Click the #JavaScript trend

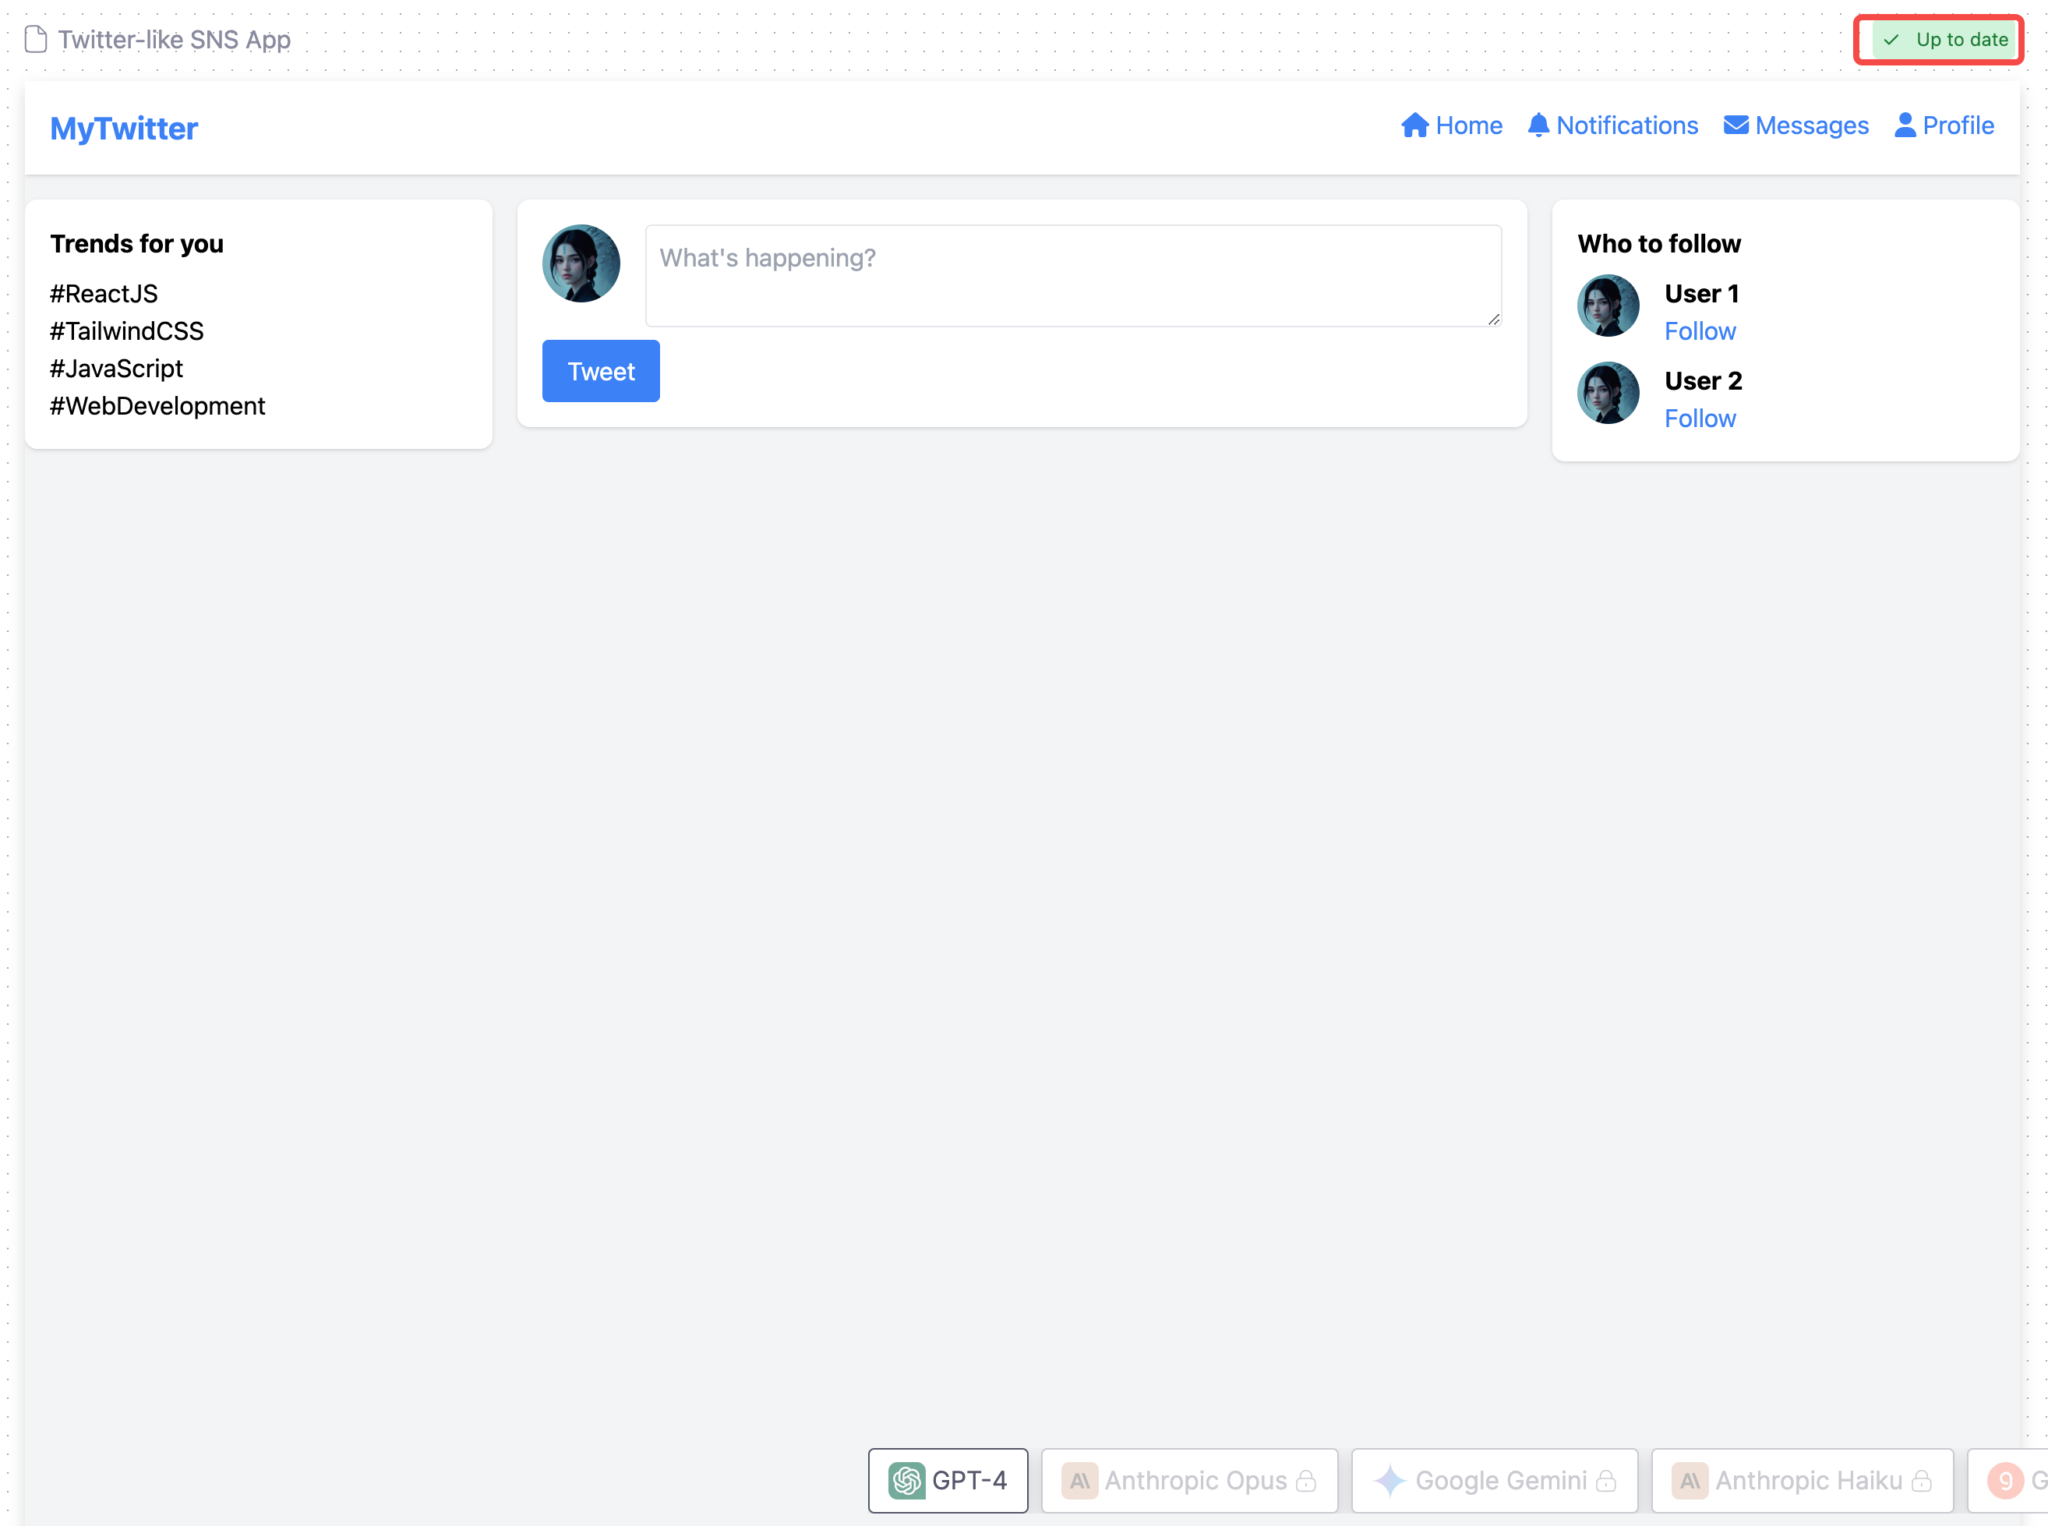coord(117,368)
